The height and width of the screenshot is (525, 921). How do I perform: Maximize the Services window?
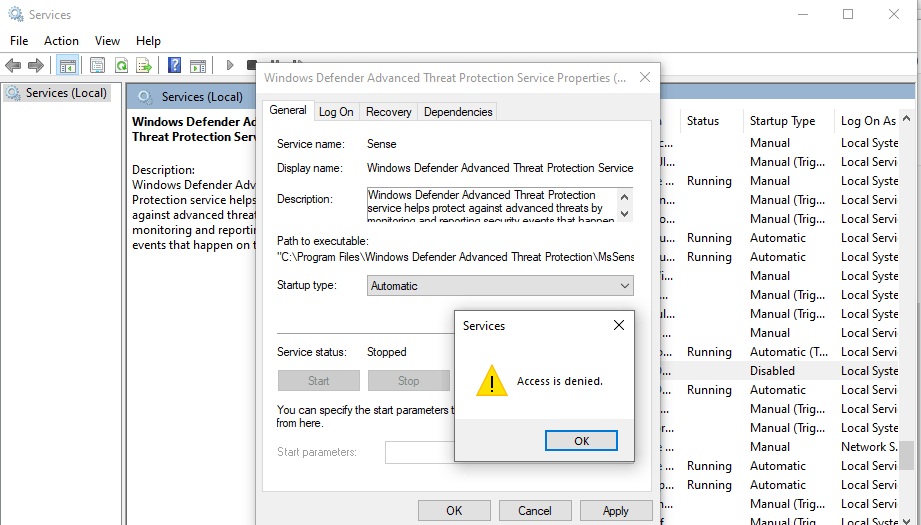coord(848,14)
